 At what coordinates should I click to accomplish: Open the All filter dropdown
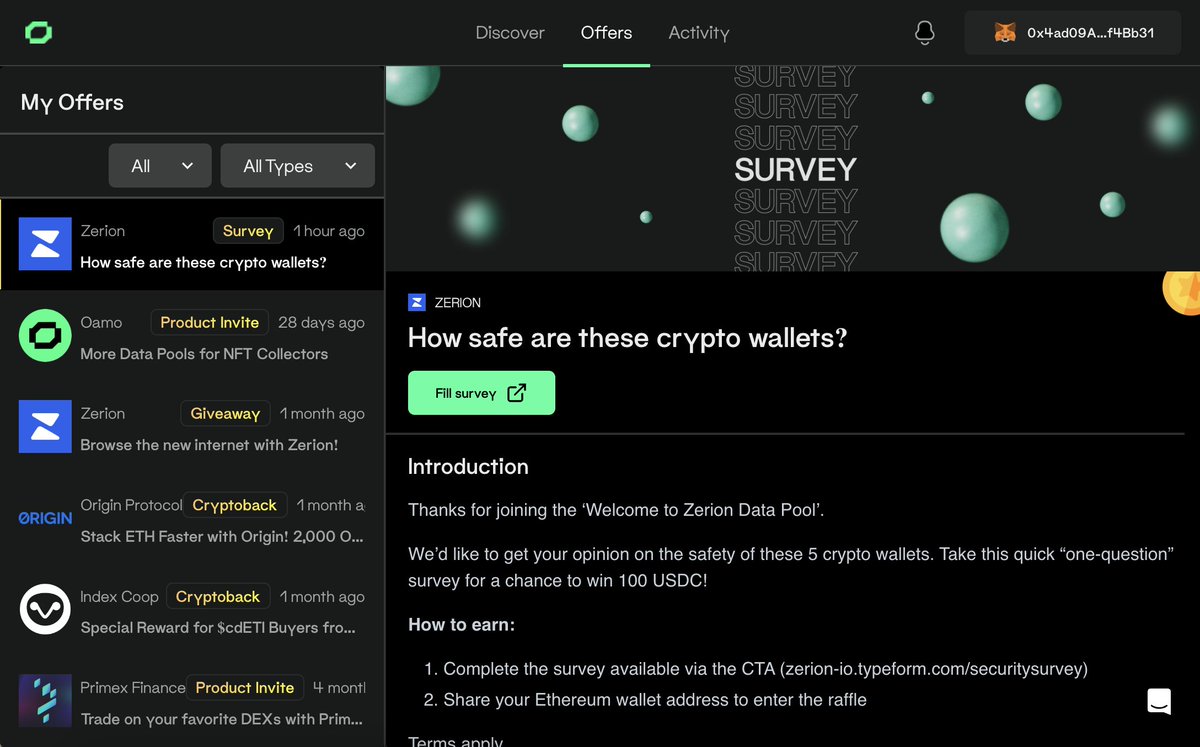coord(159,165)
